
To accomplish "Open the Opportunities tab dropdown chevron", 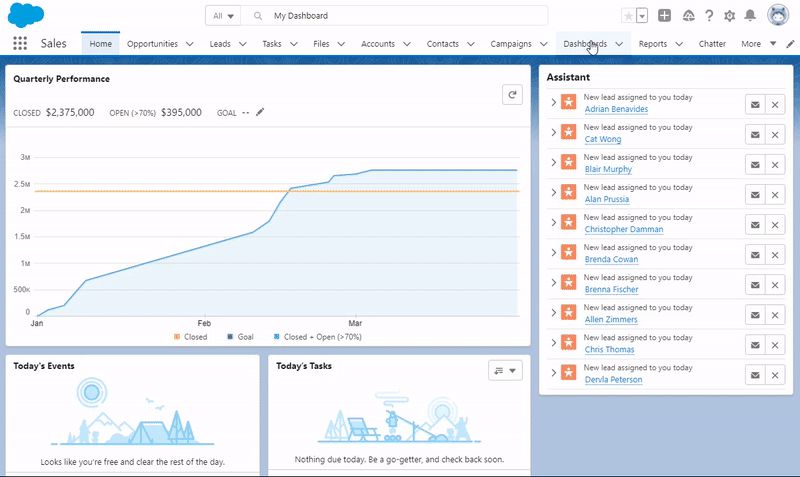I will 189,44.
